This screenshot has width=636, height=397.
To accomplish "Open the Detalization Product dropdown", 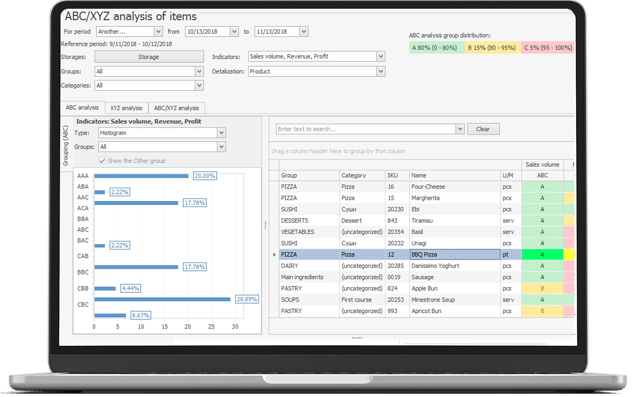I will pyautogui.click(x=380, y=71).
